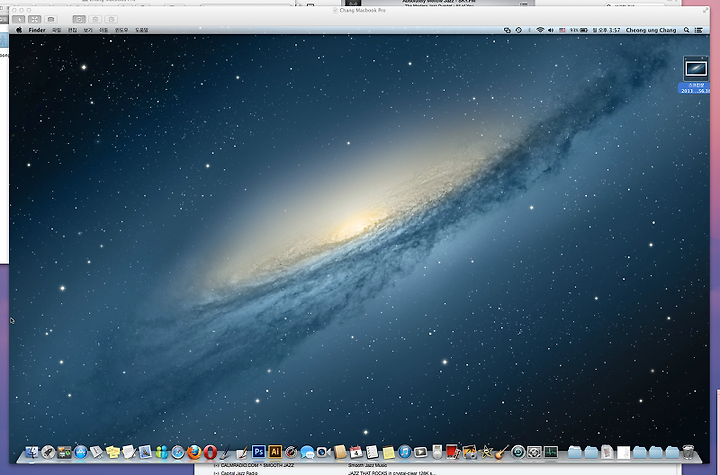The width and height of the screenshot is (720, 475).
Task: Open Activity Monitor dock icon
Action: pyautogui.click(x=551, y=452)
